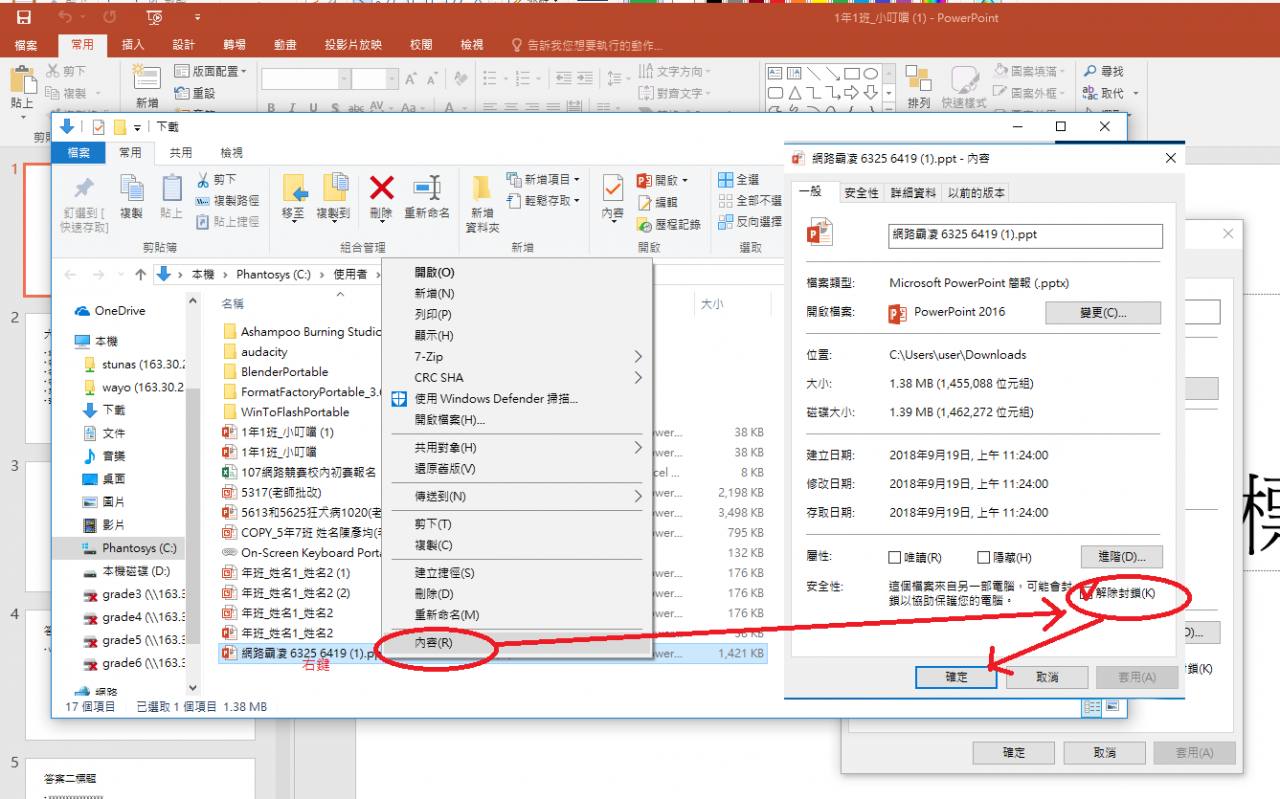Select 下載 folder in Explorer navigation pane

coord(104,410)
